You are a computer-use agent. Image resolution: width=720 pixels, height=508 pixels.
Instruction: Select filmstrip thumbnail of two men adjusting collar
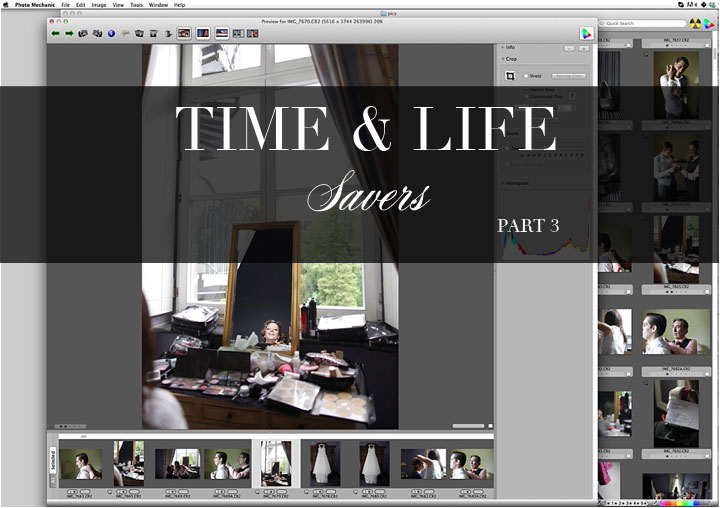(227, 464)
